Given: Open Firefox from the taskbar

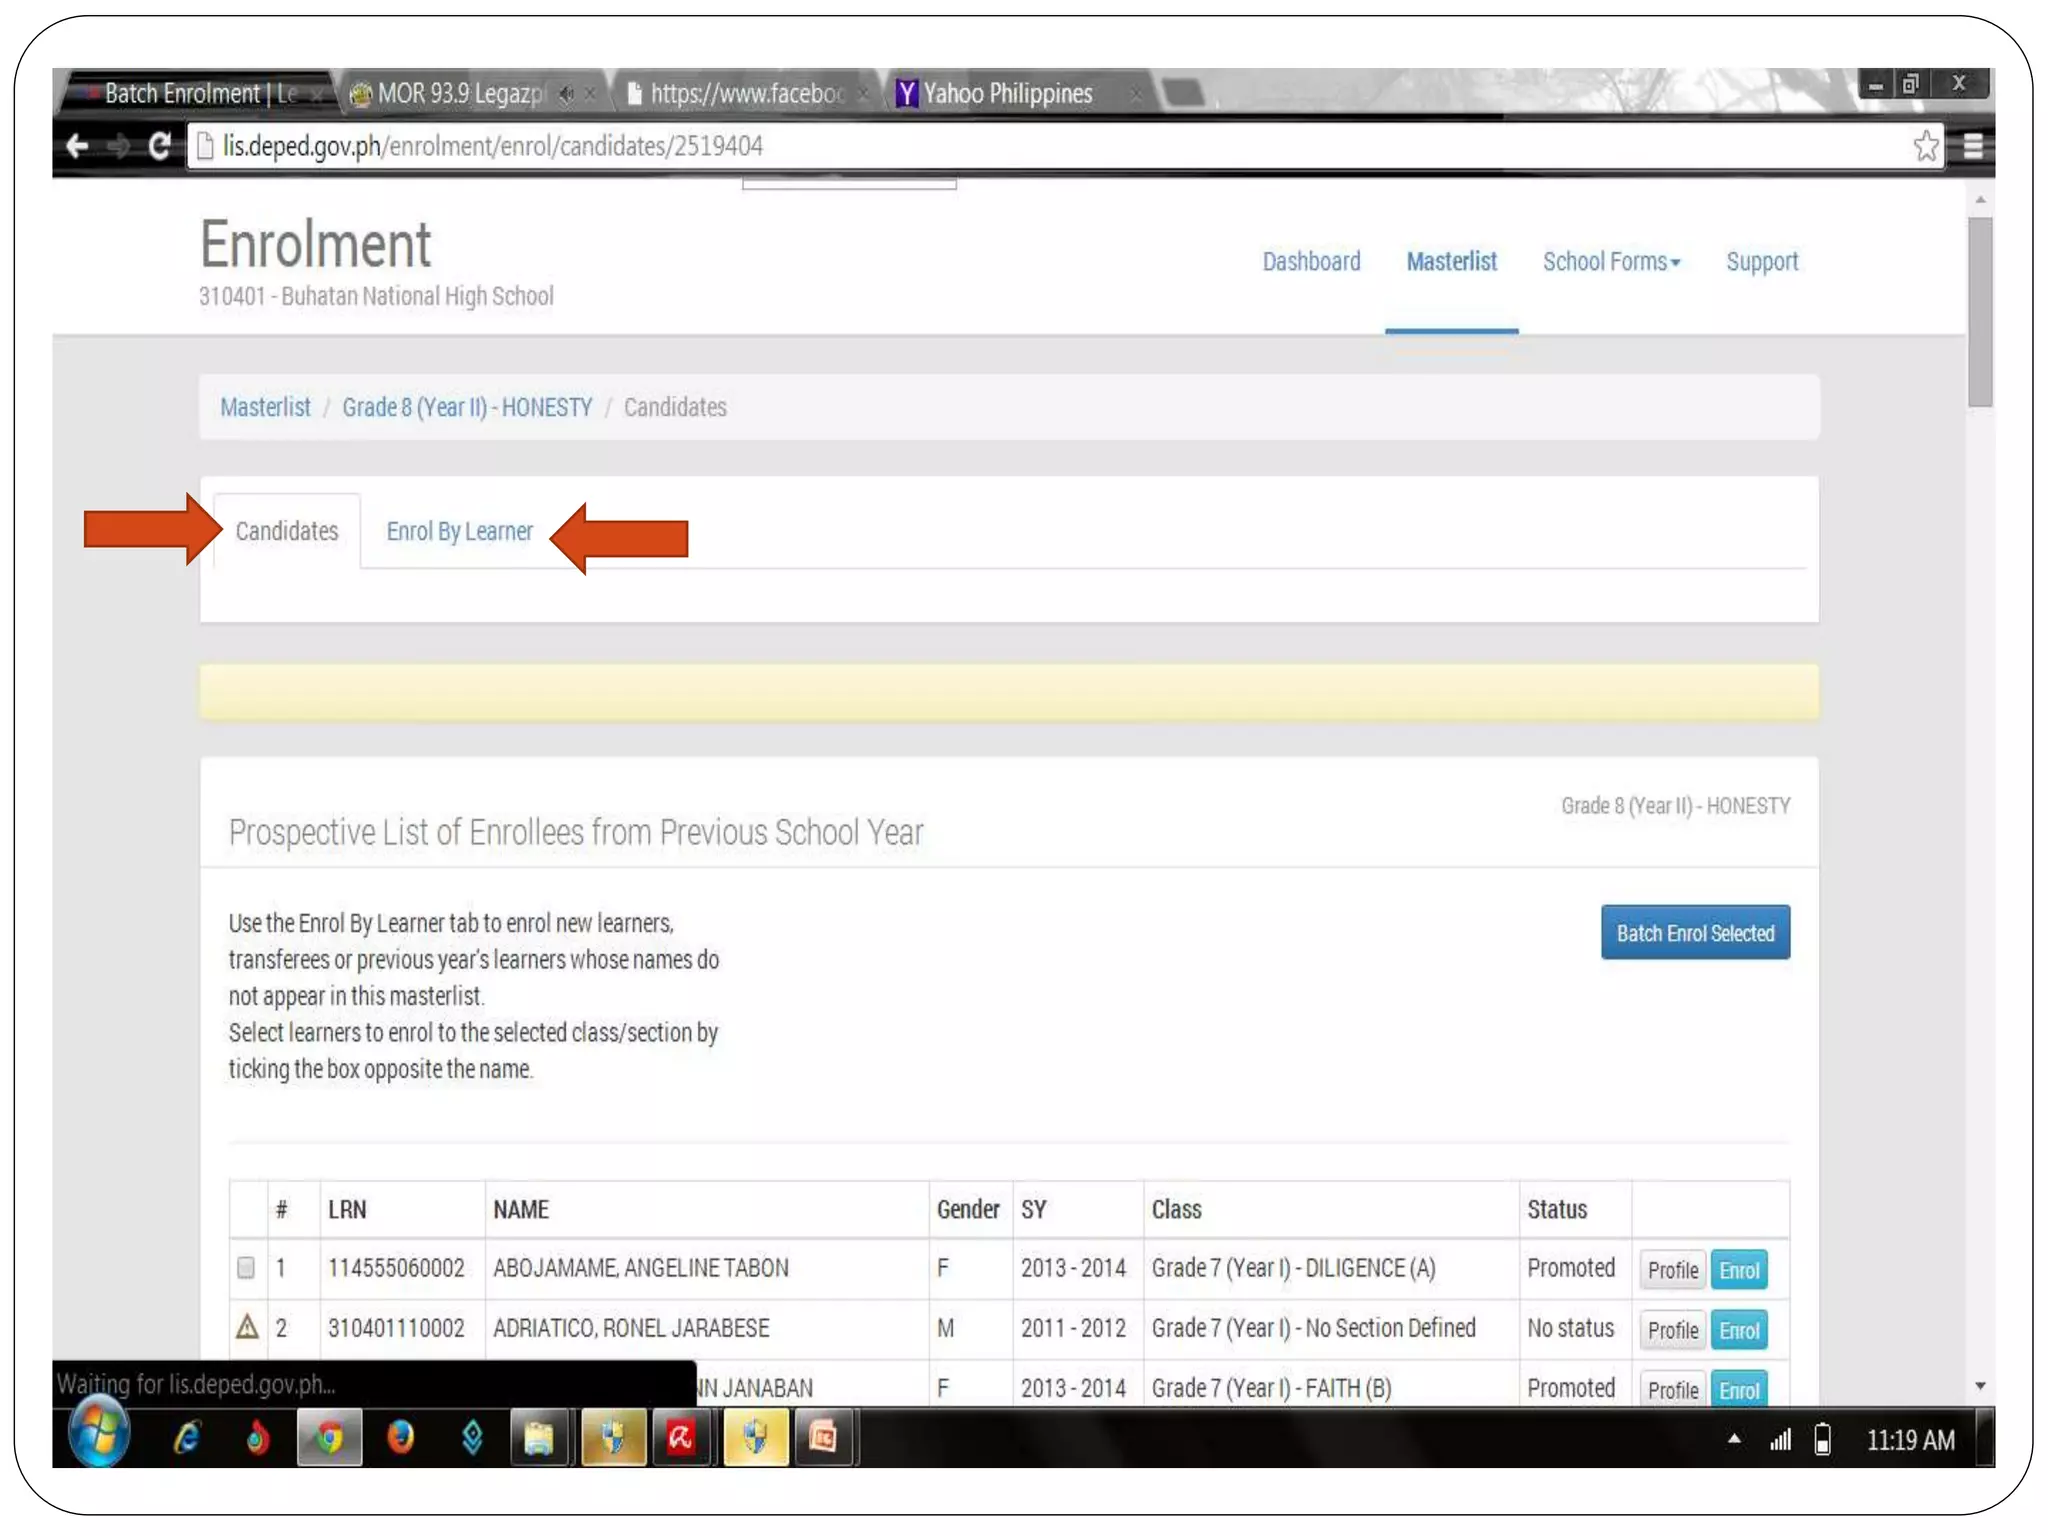Looking at the screenshot, I should click(401, 1438).
